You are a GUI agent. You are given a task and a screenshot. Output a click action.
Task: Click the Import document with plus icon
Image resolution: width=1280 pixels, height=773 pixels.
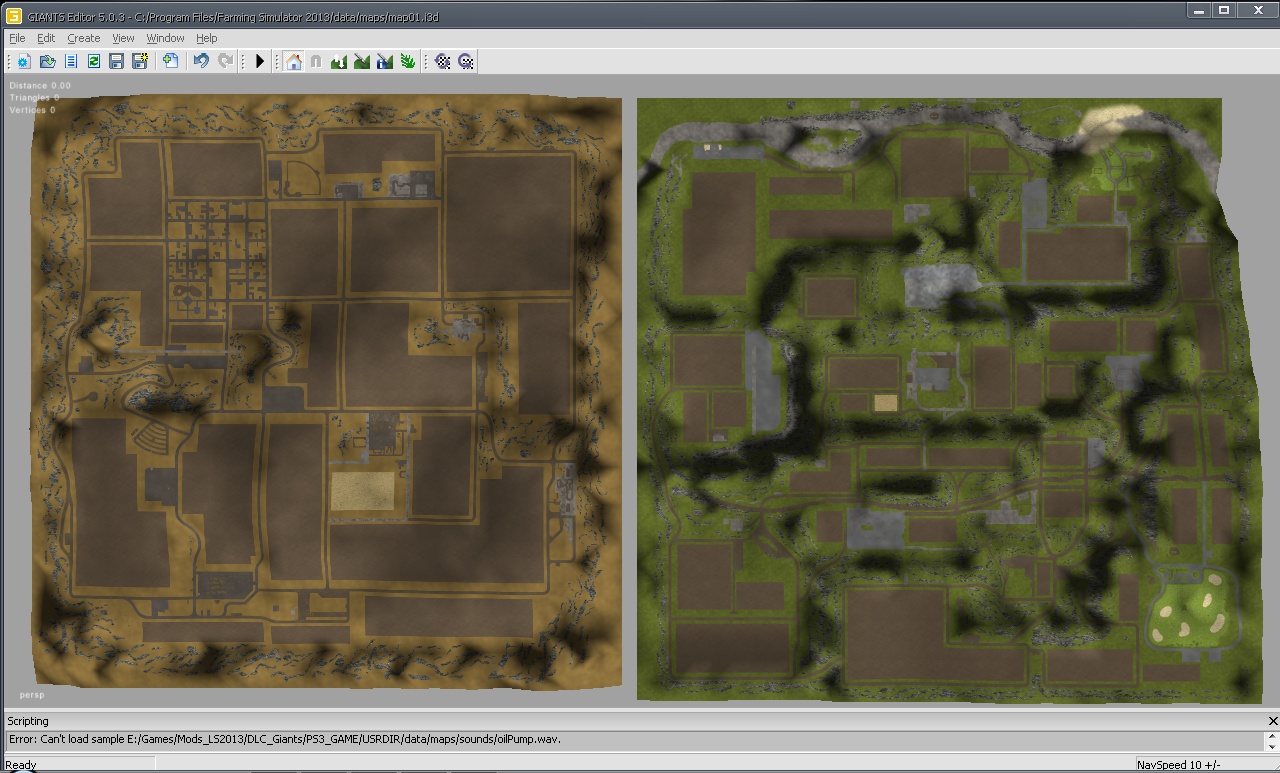click(x=171, y=62)
